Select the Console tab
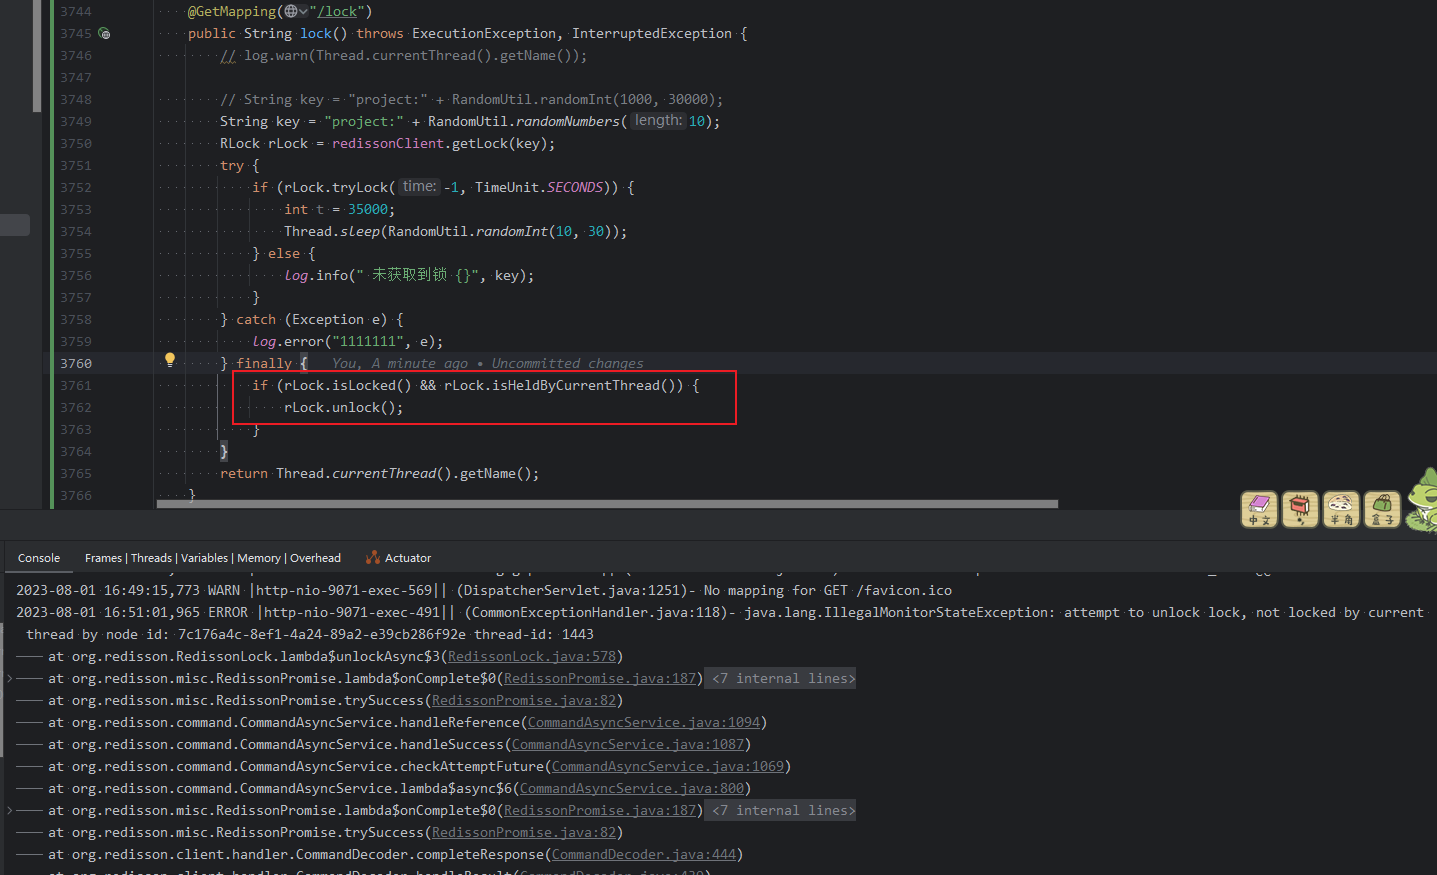Screen dimensions: 1437x875 click(x=38, y=557)
